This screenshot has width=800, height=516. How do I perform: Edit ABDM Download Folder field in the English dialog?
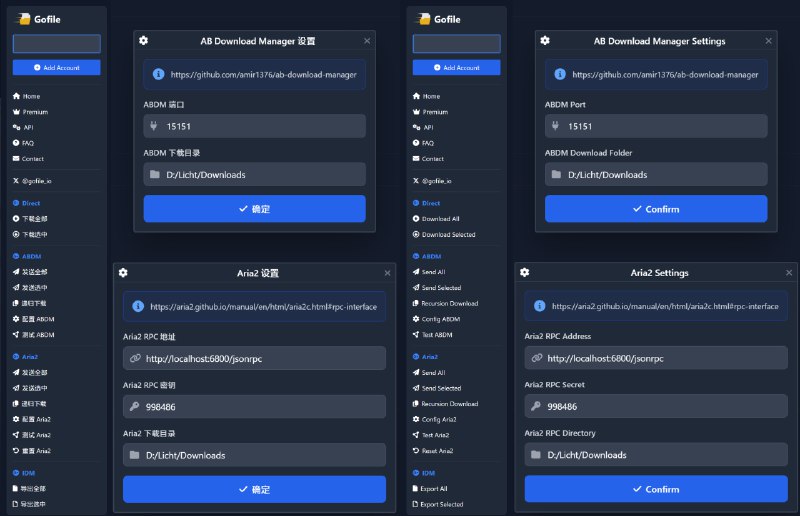656,175
